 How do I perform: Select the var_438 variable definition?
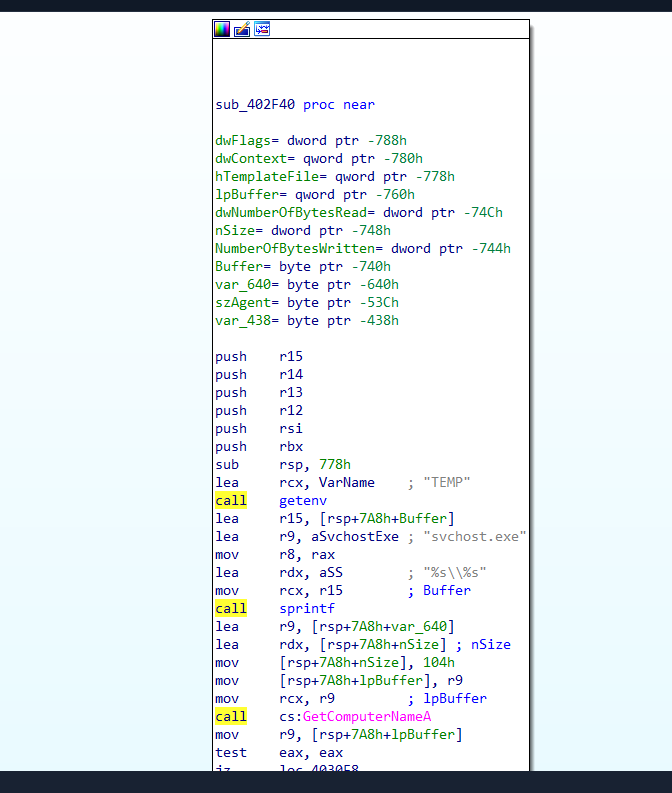click(x=307, y=321)
